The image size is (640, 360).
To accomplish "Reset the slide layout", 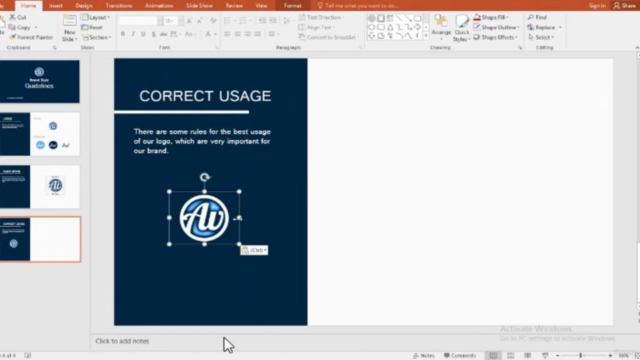I will coord(92,27).
